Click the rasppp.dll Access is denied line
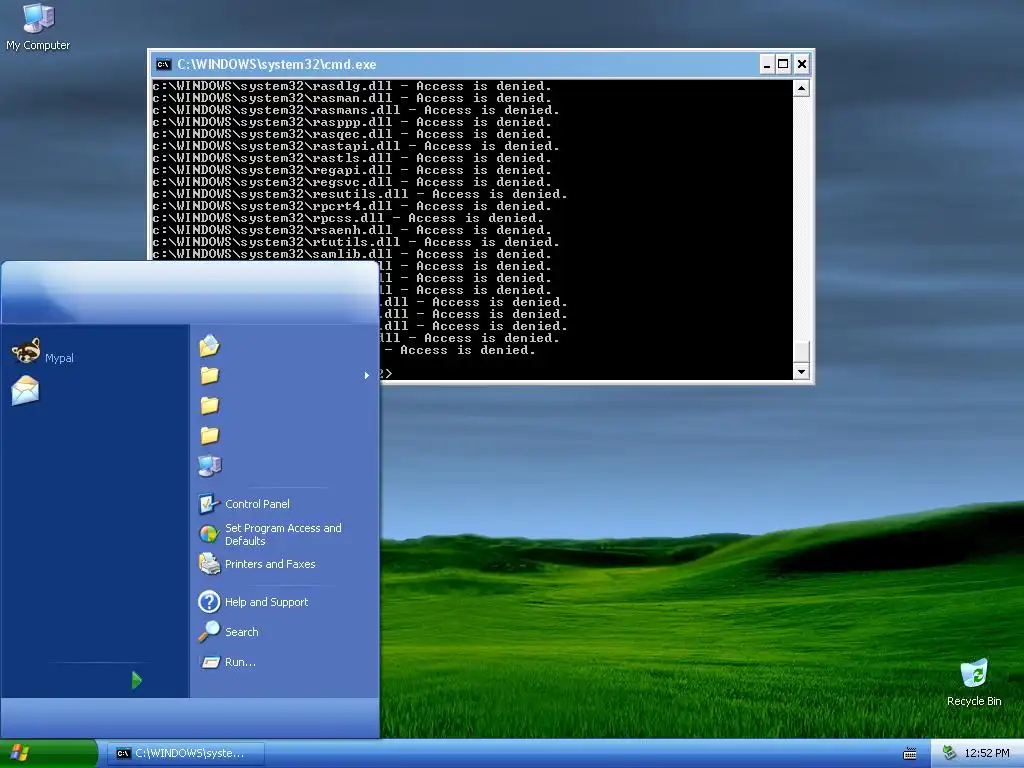The width and height of the screenshot is (1024, 768). click(352, 122)
